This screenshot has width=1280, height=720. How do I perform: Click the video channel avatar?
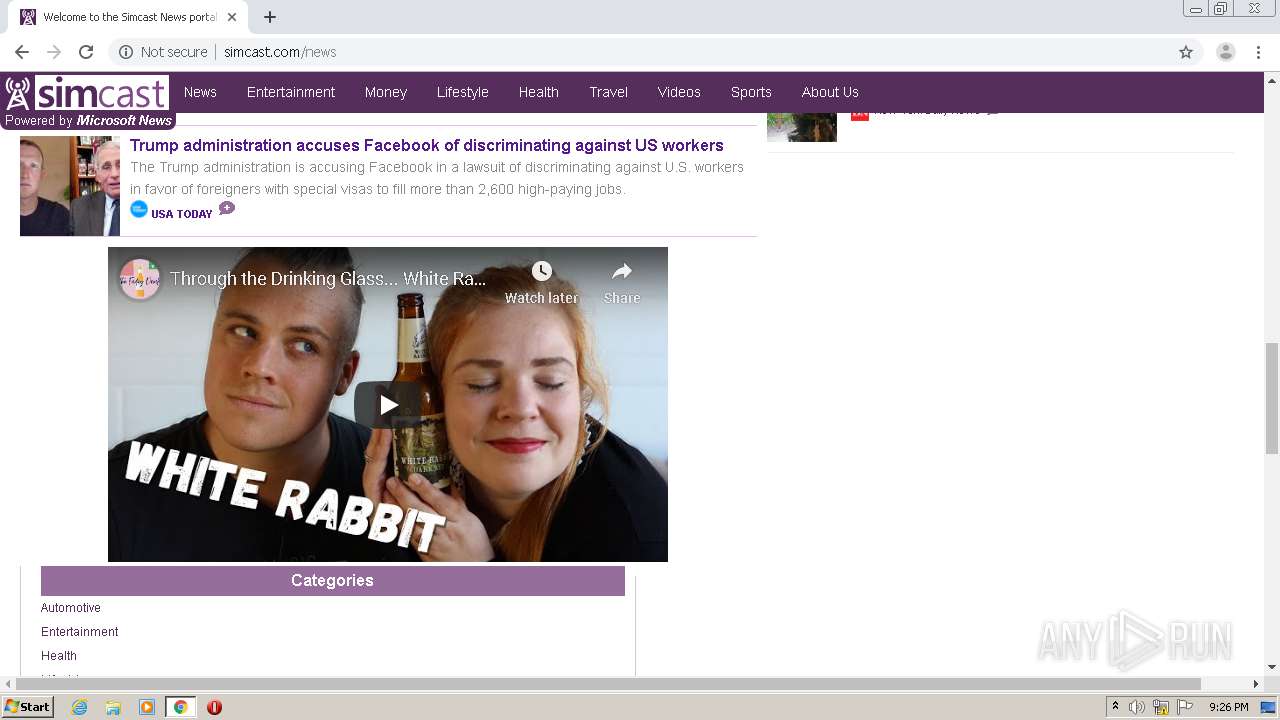coord(140,279)
